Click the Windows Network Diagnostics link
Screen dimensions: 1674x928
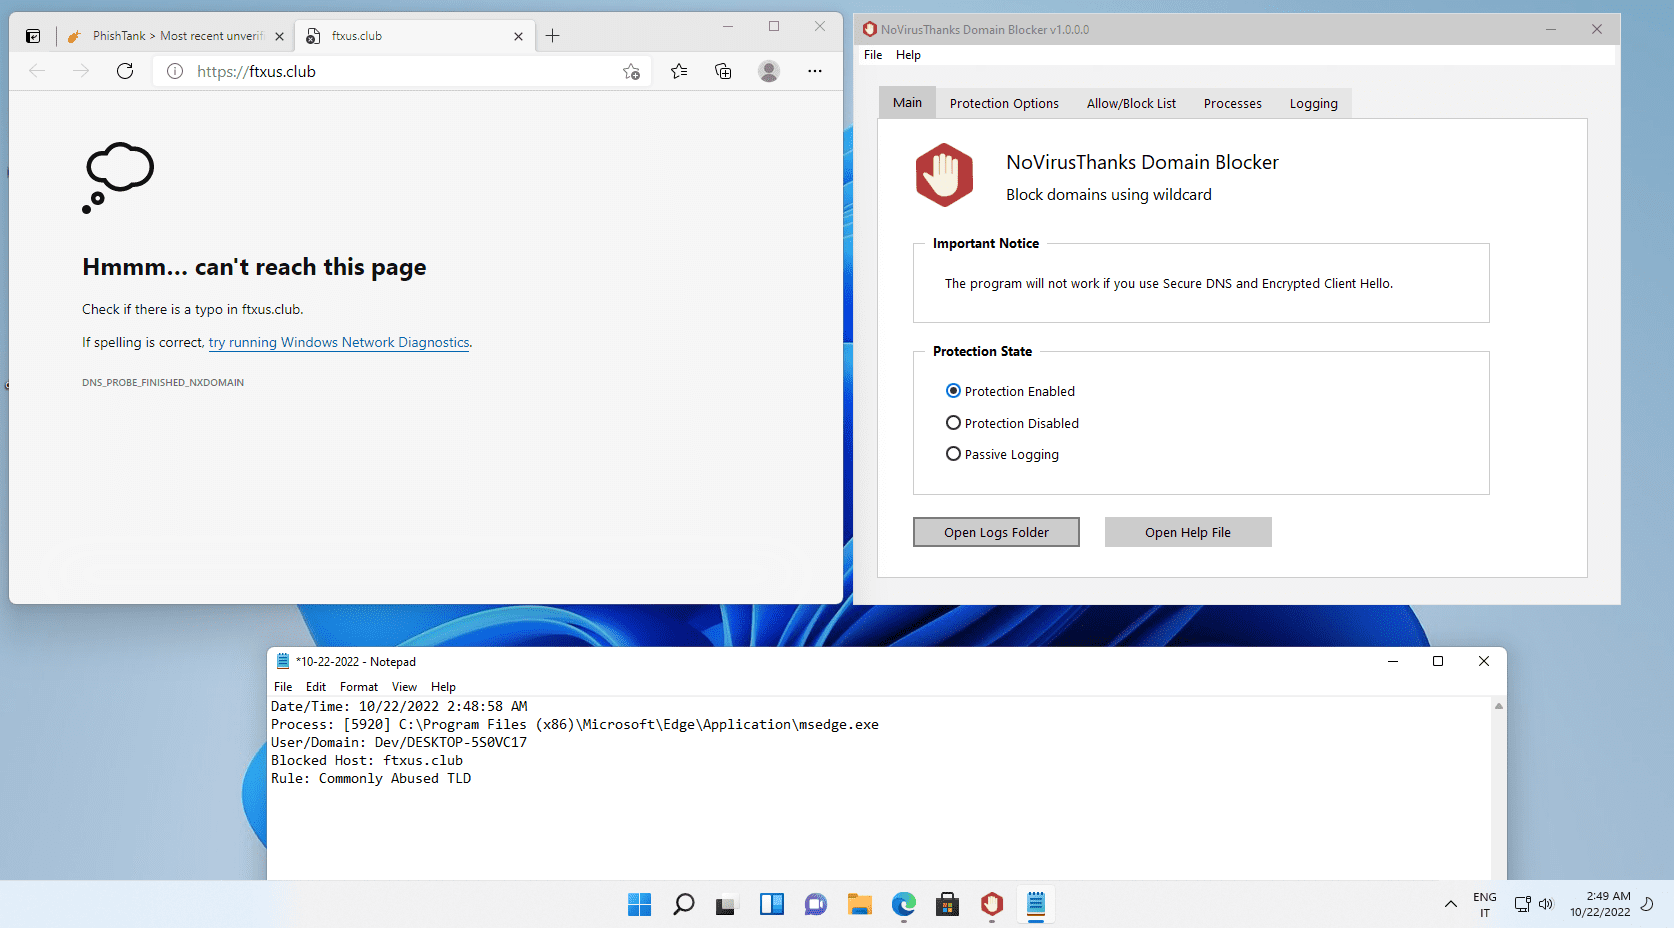click(x=339, y=342)
